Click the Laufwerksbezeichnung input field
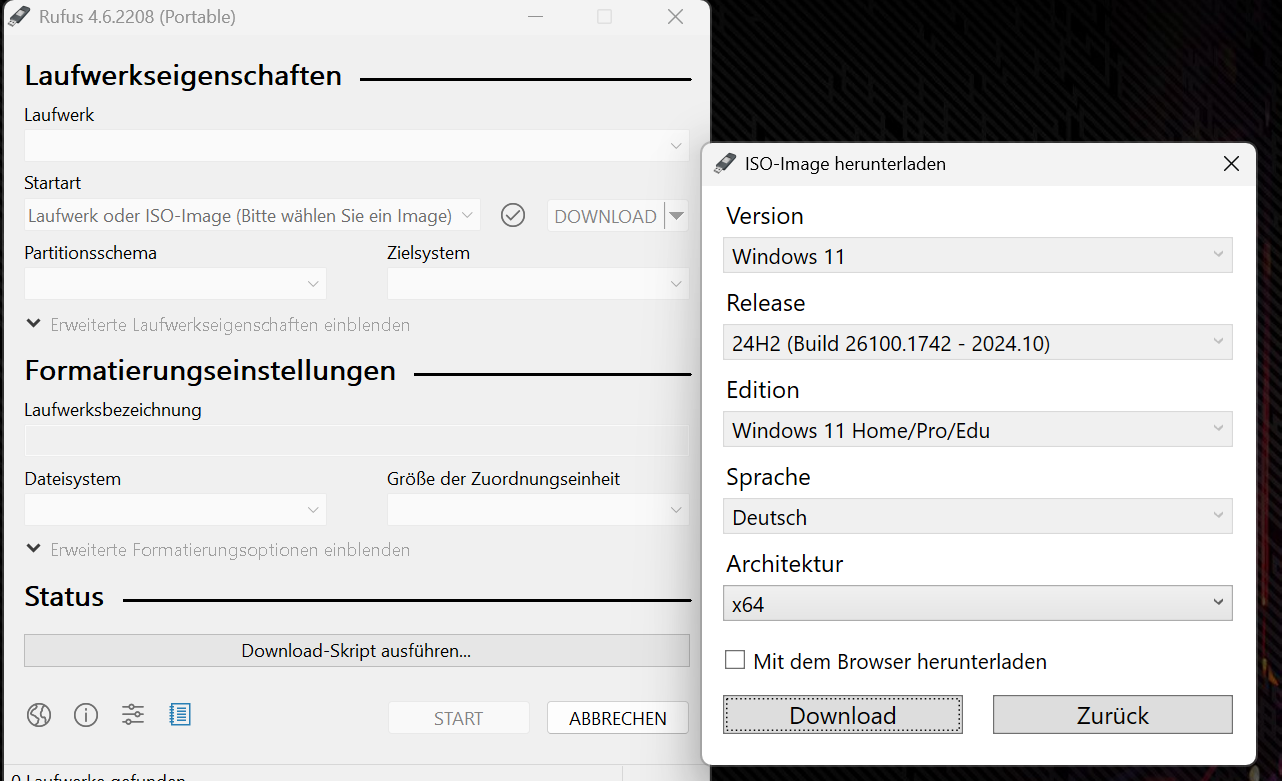 pyautogui.click(x=357, y=441)
